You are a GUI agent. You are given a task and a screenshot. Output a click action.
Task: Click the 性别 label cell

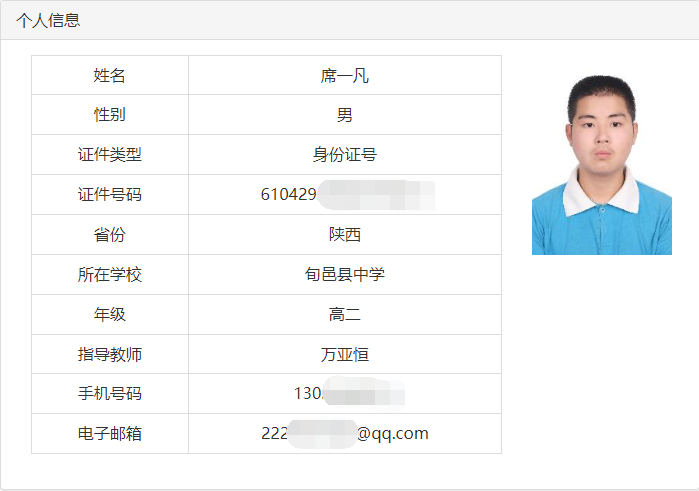[x=110, y=115]
